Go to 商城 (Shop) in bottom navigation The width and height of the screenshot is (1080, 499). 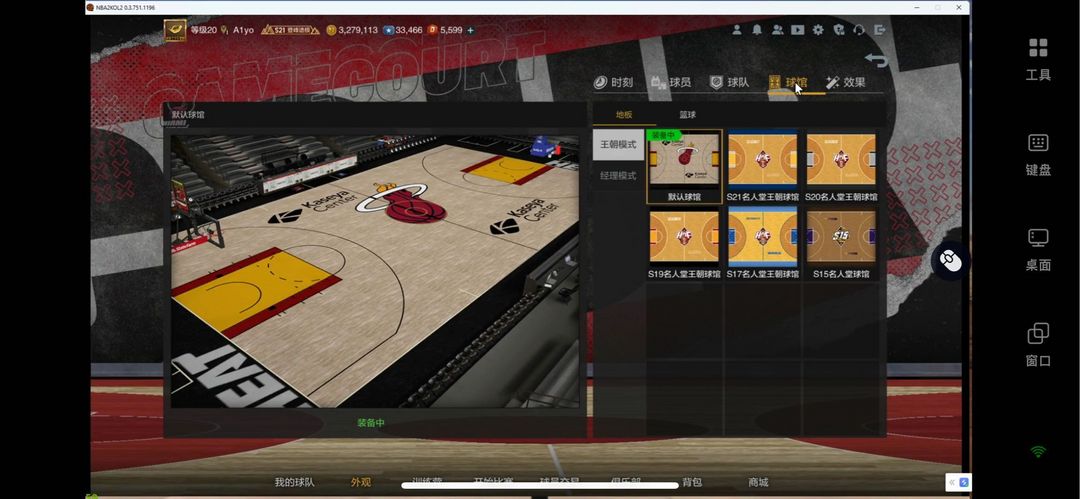758,482
